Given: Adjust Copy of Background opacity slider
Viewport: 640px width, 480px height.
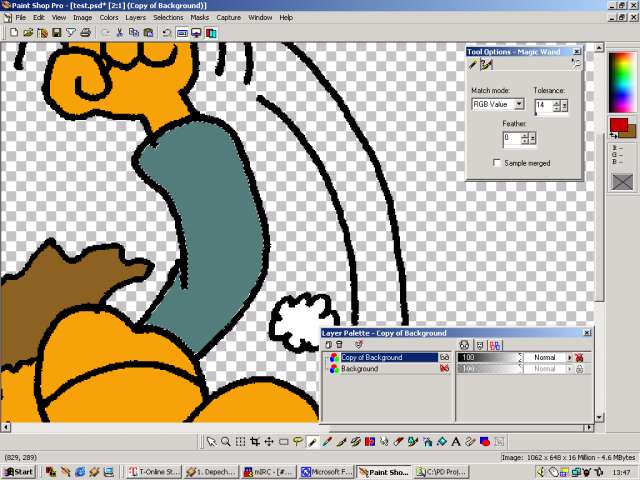Looking at the screenshot, I should [489, 358].
